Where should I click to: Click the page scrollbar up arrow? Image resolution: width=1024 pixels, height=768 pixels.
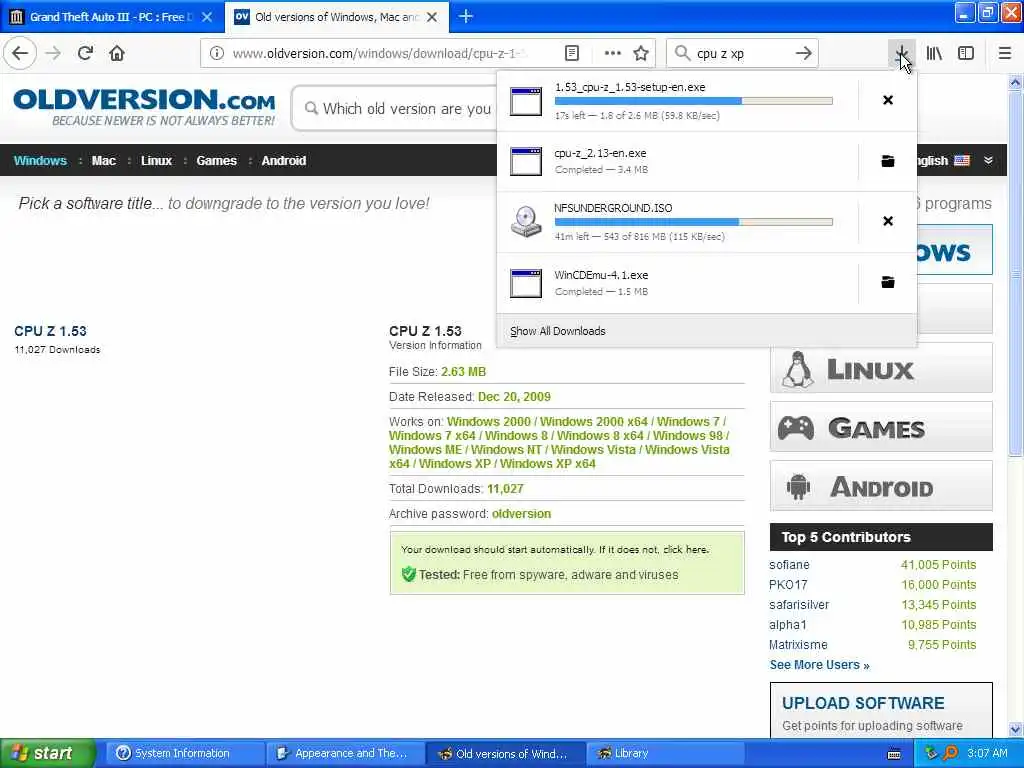(1016, 82)
